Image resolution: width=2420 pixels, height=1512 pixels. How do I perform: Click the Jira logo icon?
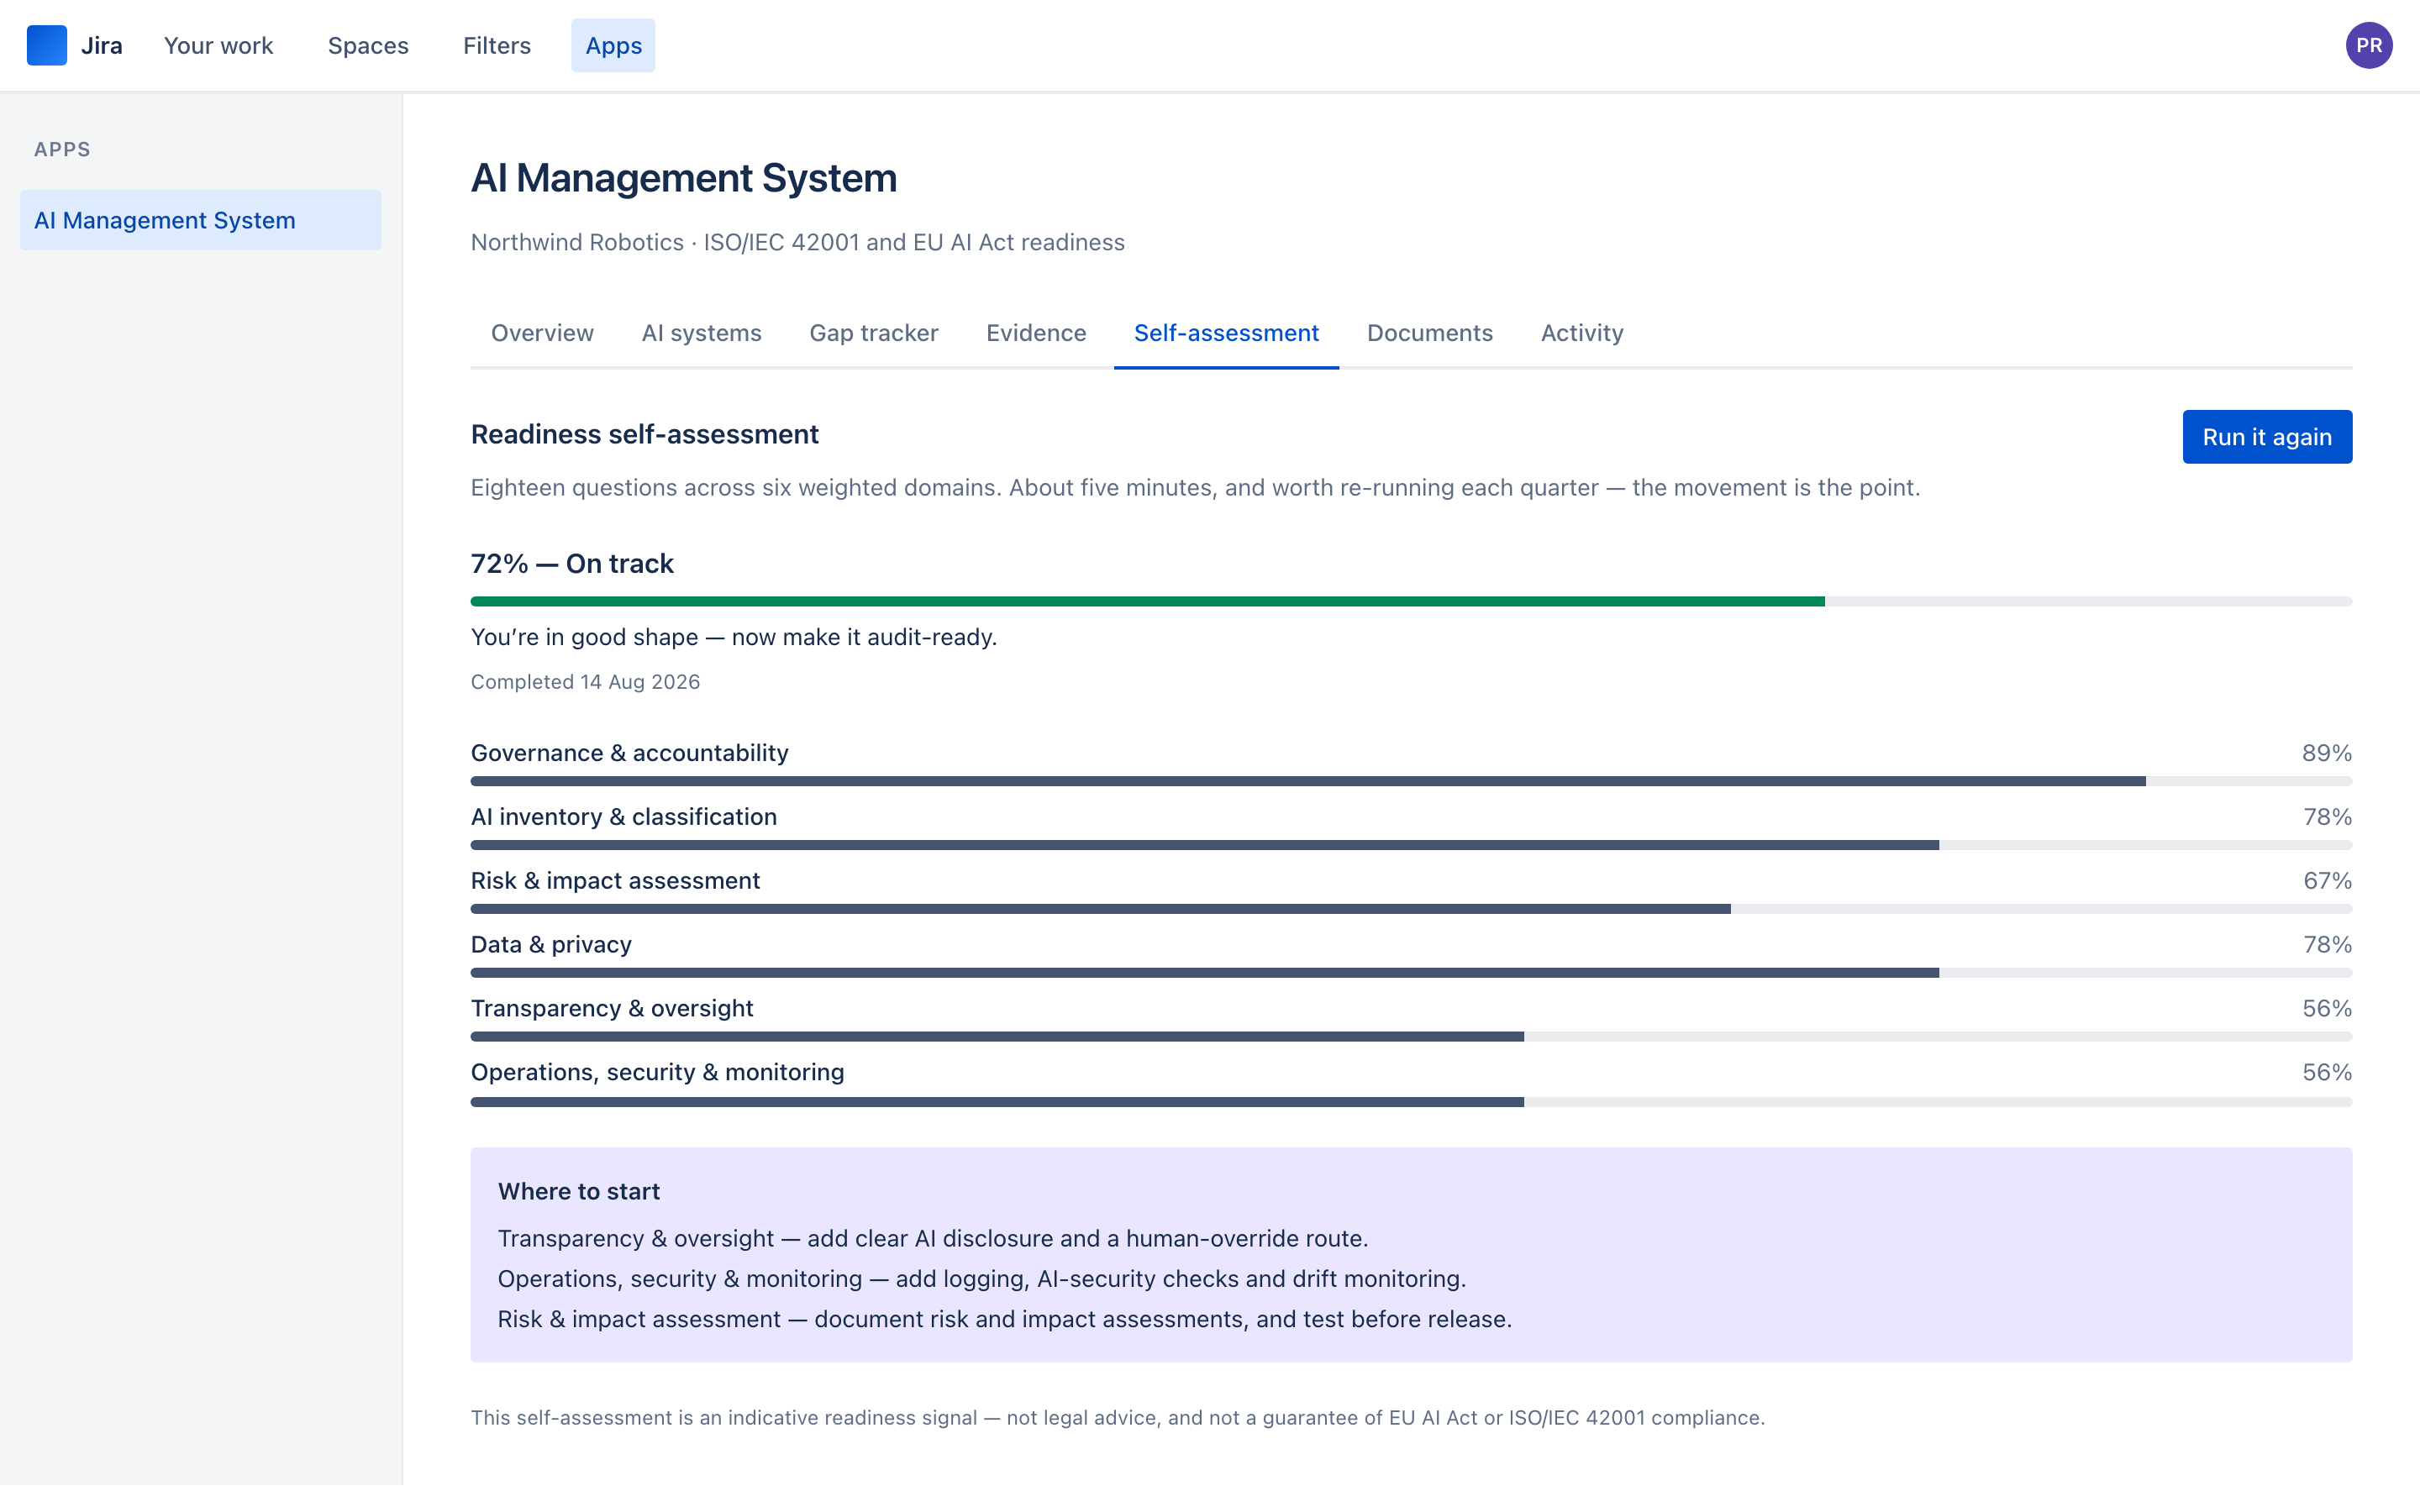click(46, 45)
